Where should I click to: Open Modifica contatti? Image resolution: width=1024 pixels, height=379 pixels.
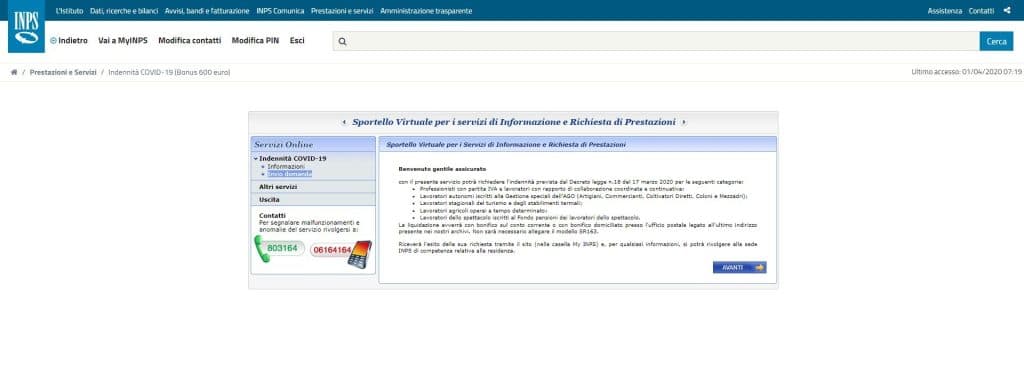tap(189, 41)
